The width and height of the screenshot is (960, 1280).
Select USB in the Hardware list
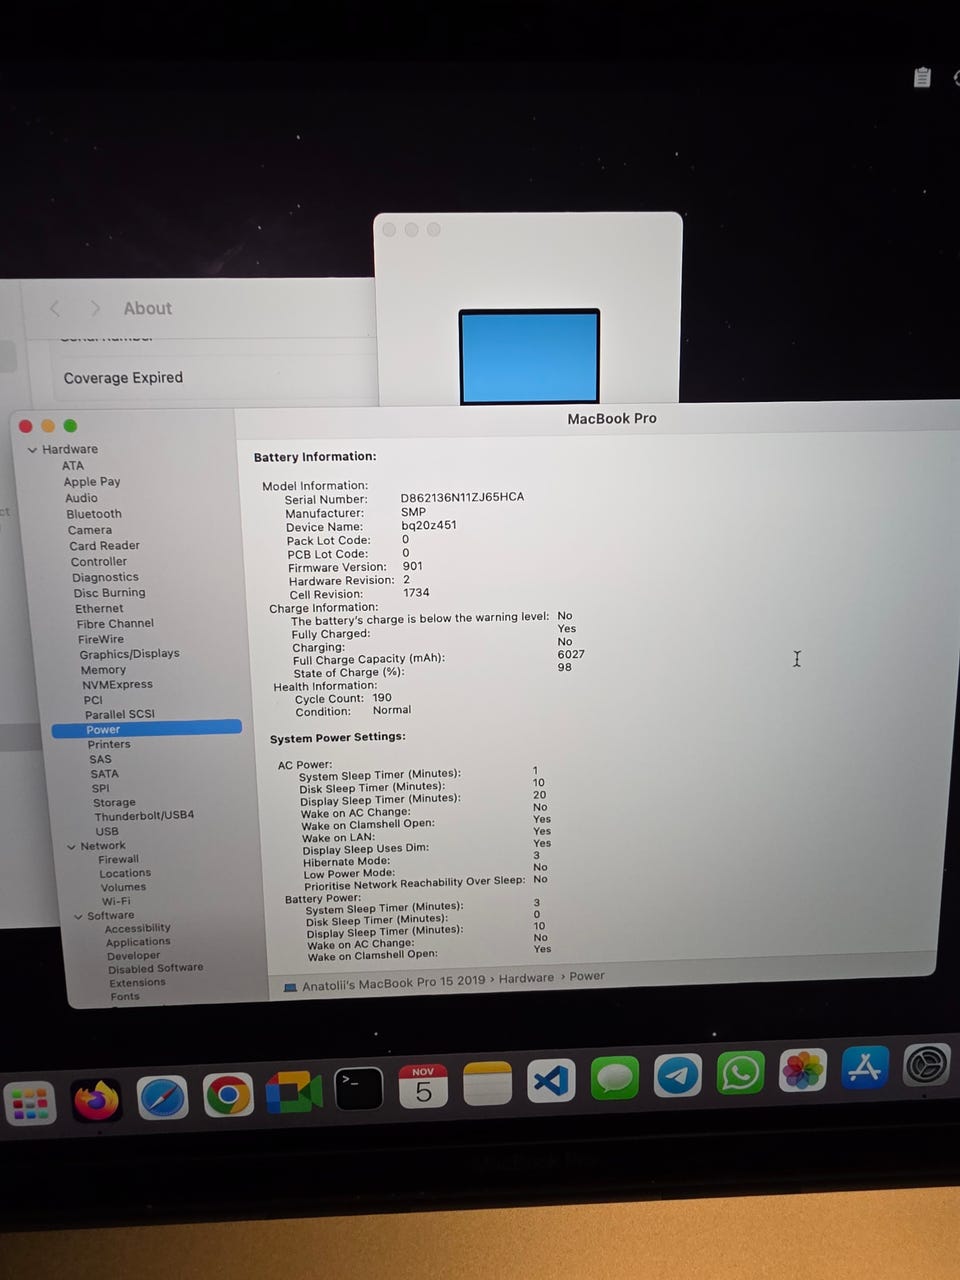107,832
